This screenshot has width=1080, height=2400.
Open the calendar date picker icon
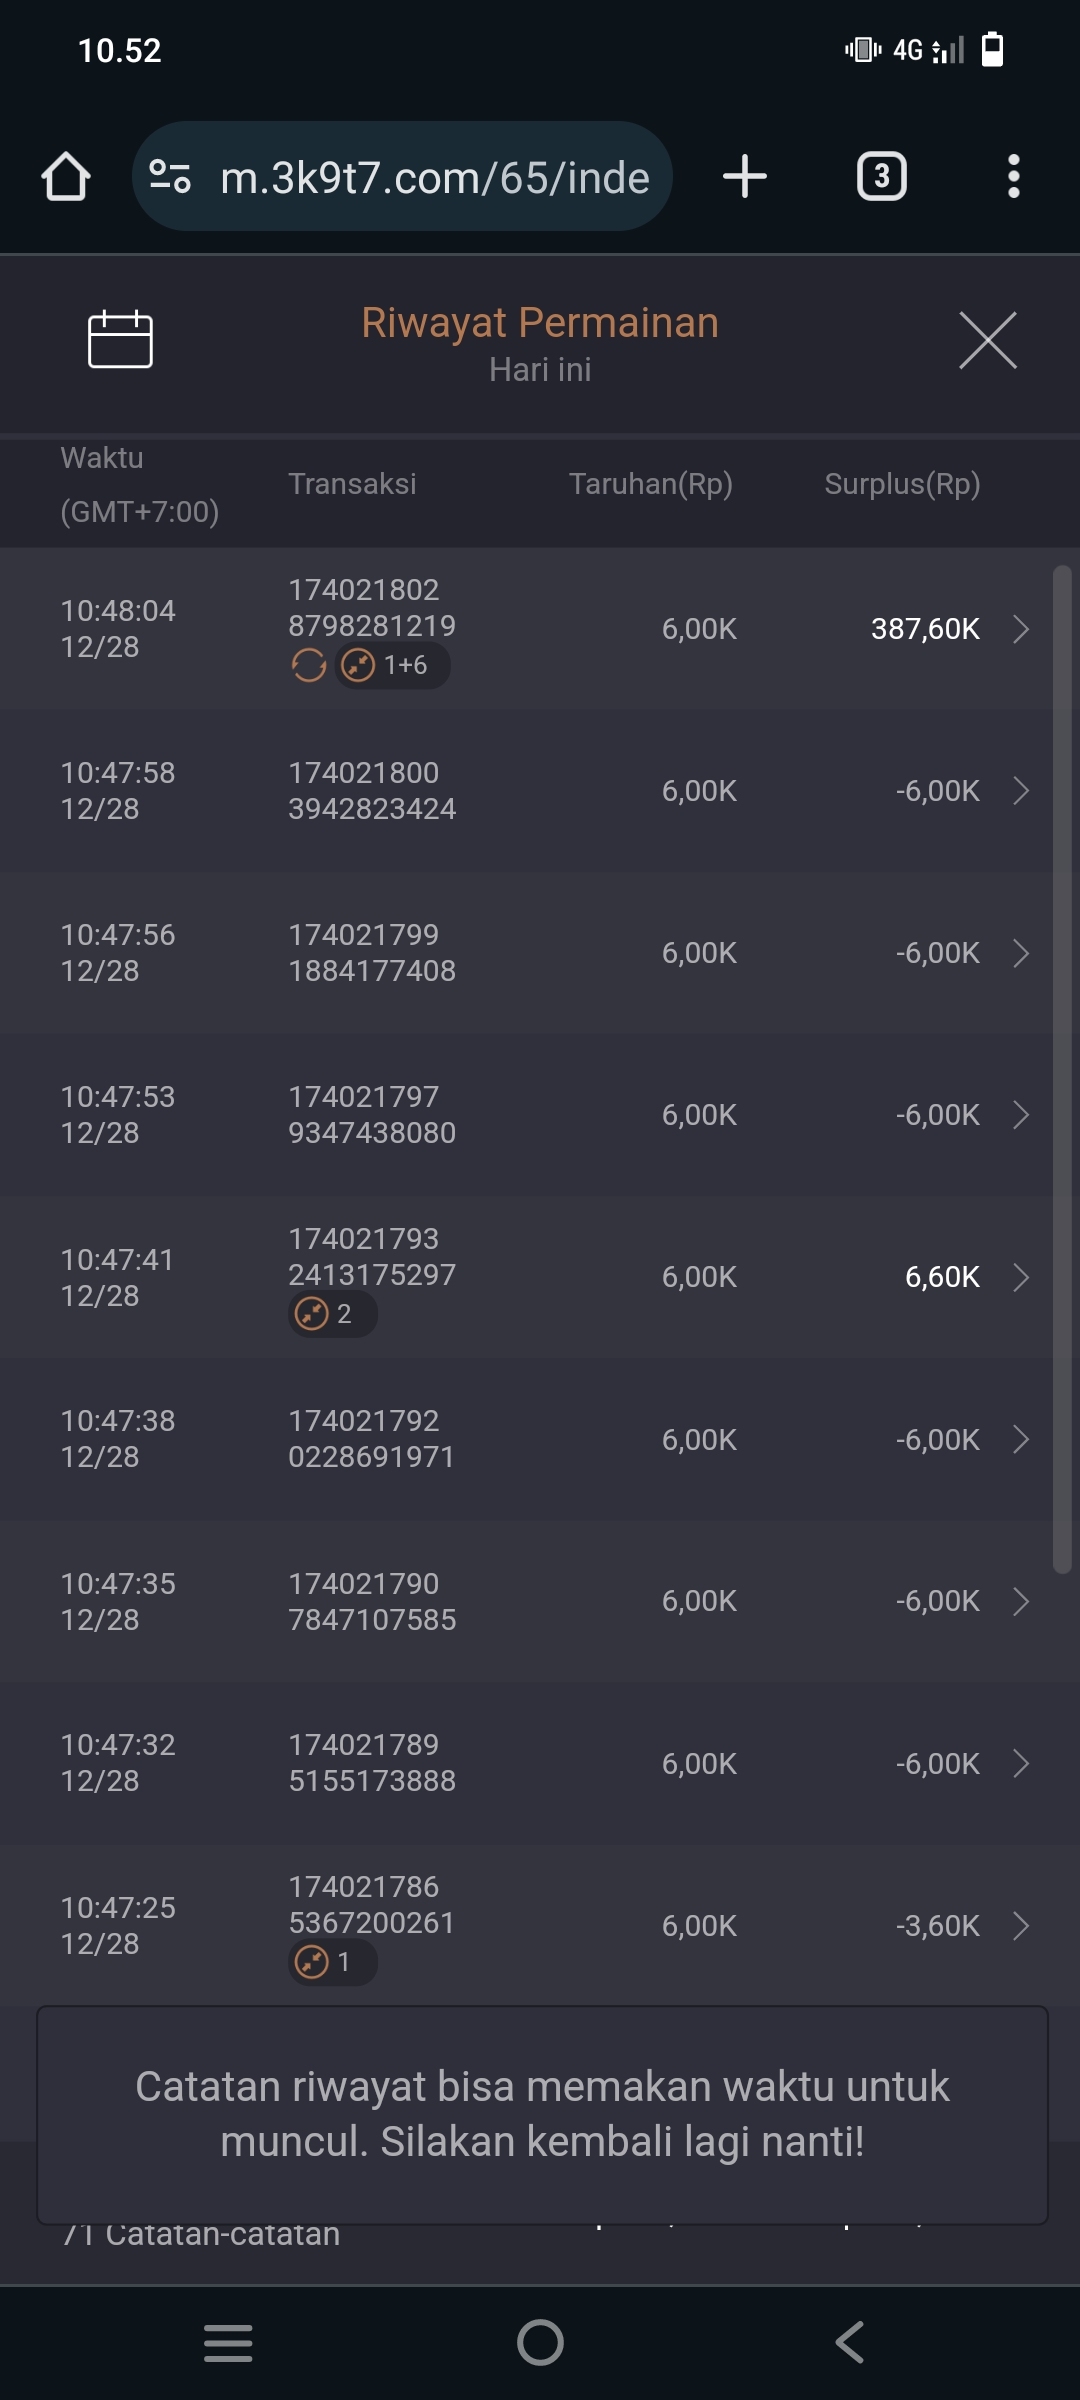pos(120,339)
